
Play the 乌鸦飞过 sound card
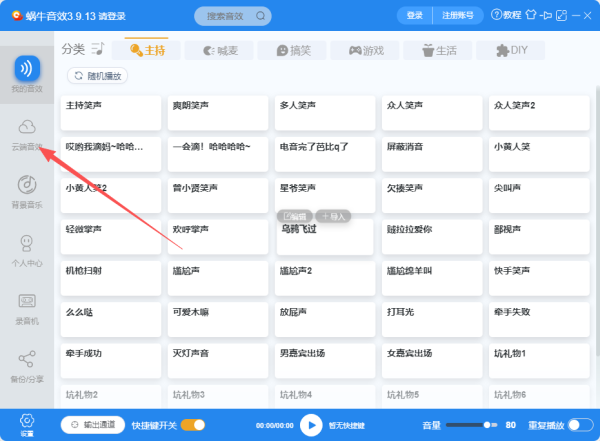(x=325, y=239)
